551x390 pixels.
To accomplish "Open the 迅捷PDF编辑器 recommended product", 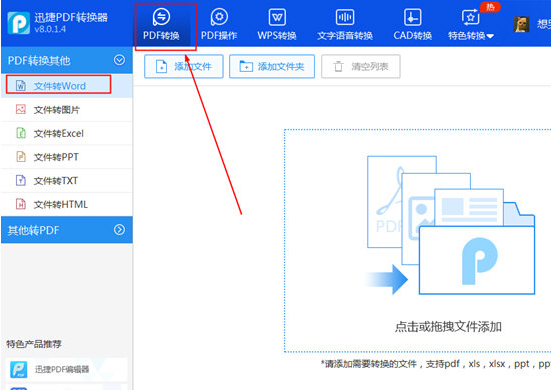I will tap(67, 369).
